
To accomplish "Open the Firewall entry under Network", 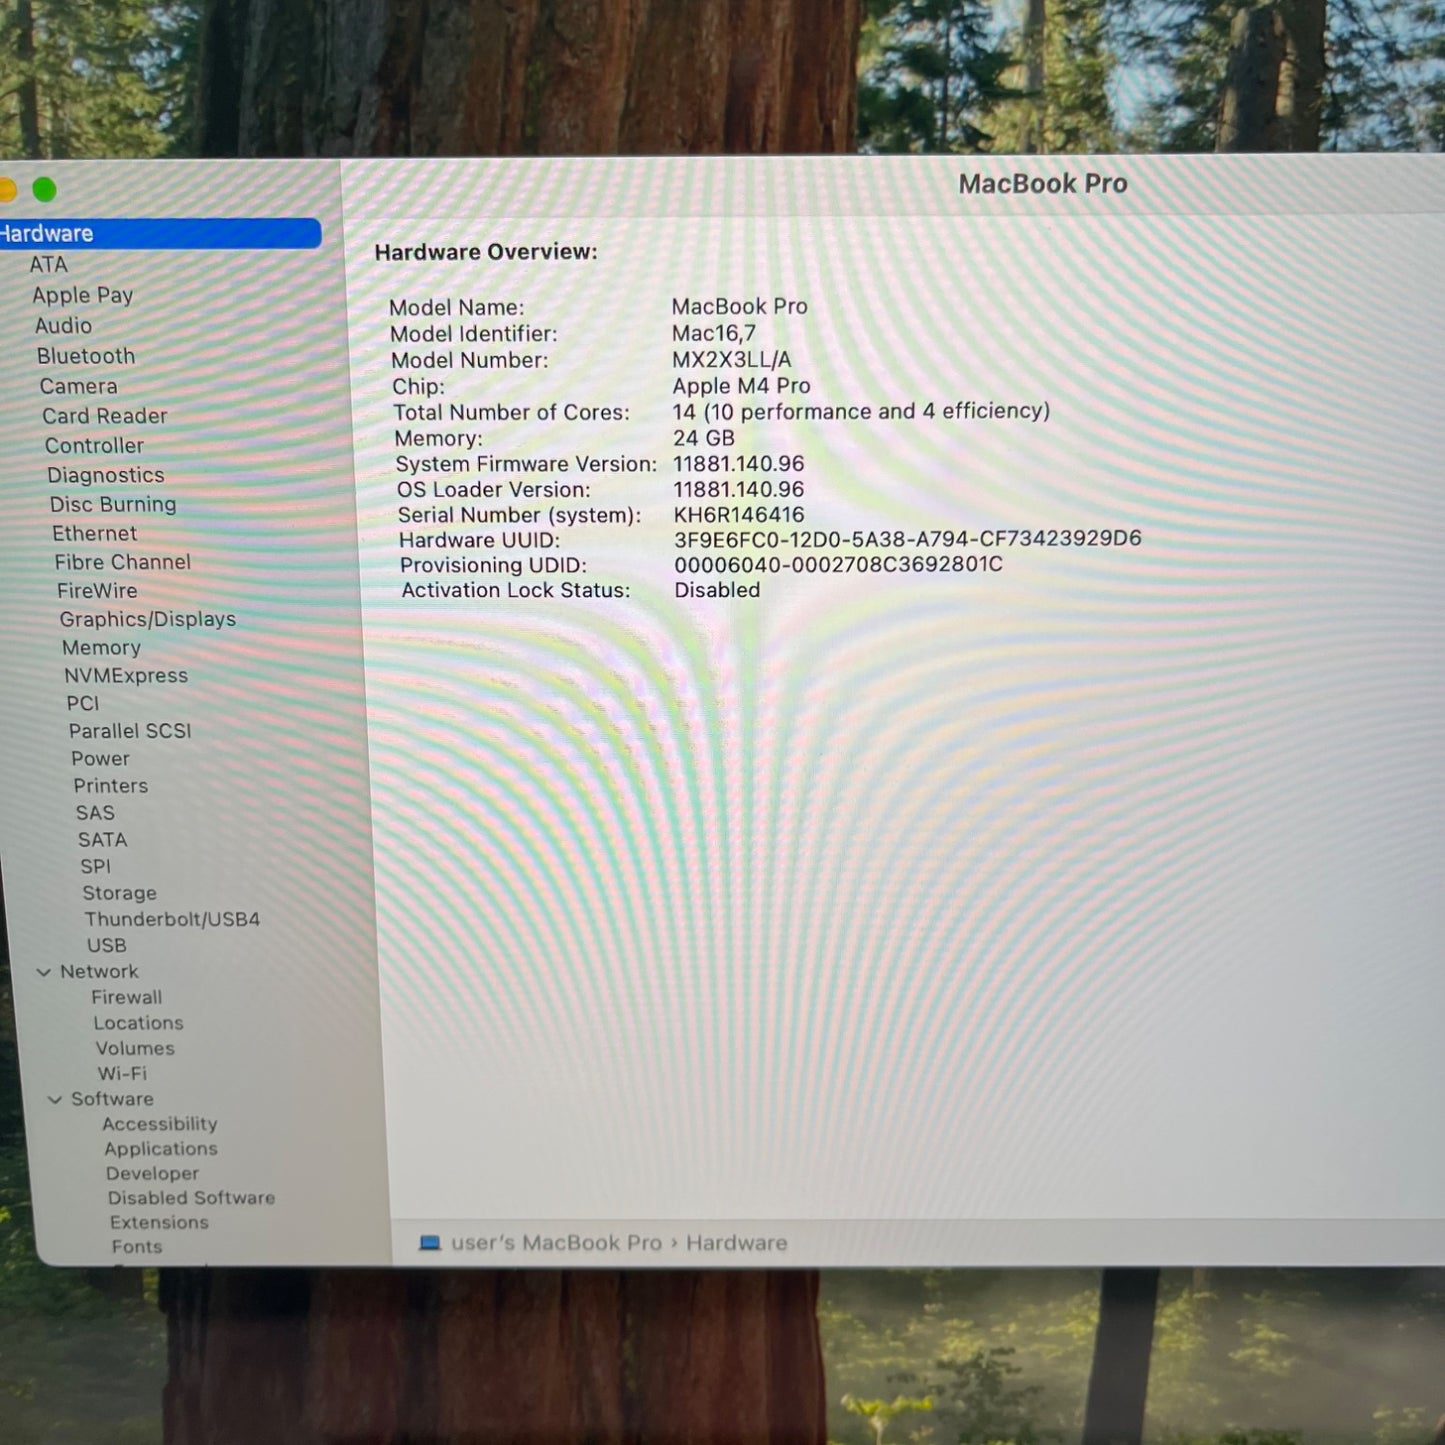I will click(x=126, y=997).
